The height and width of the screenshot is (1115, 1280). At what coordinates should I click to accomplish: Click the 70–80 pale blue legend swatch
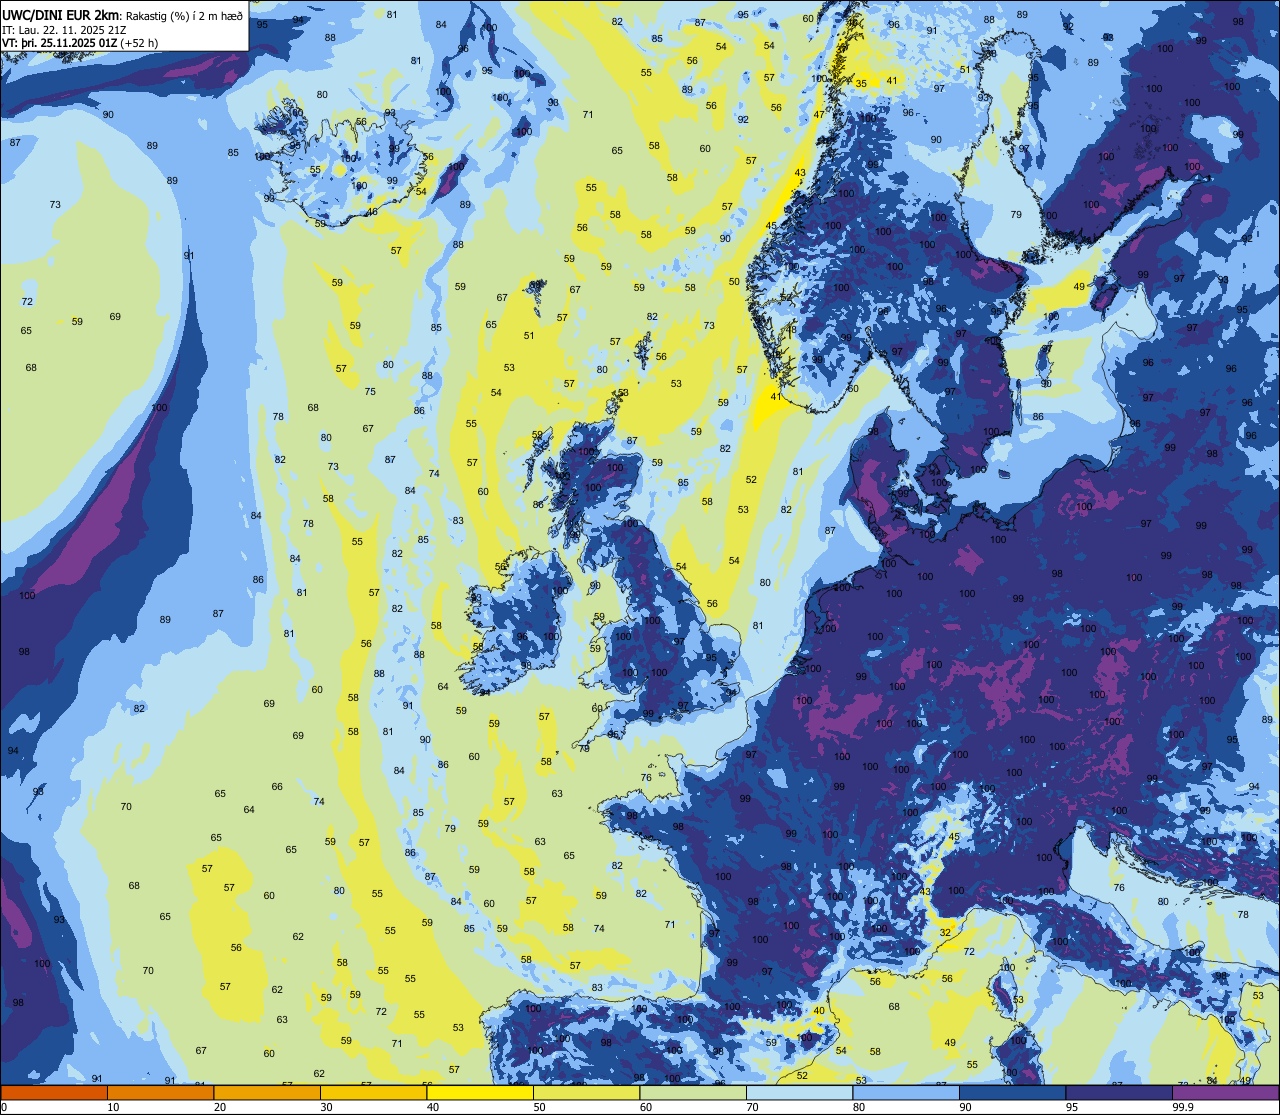[x=799, y=1092]
